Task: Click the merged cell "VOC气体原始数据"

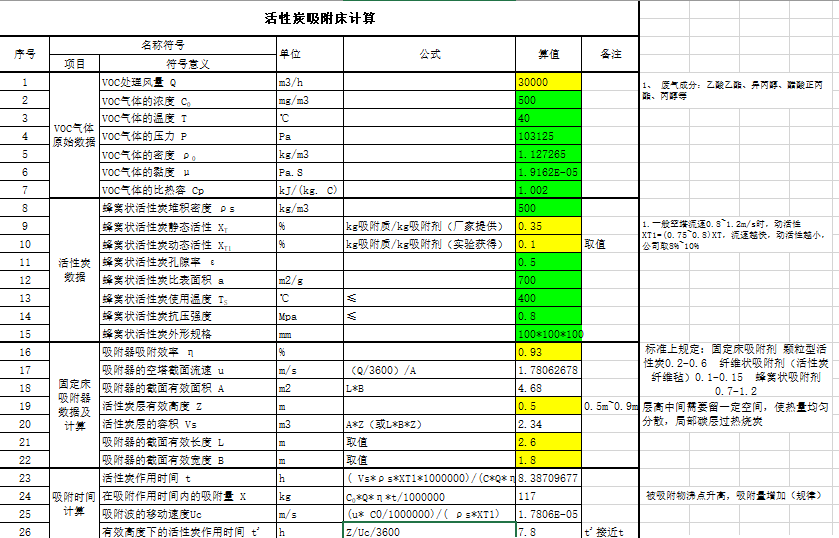Action: tap(74, 135)
